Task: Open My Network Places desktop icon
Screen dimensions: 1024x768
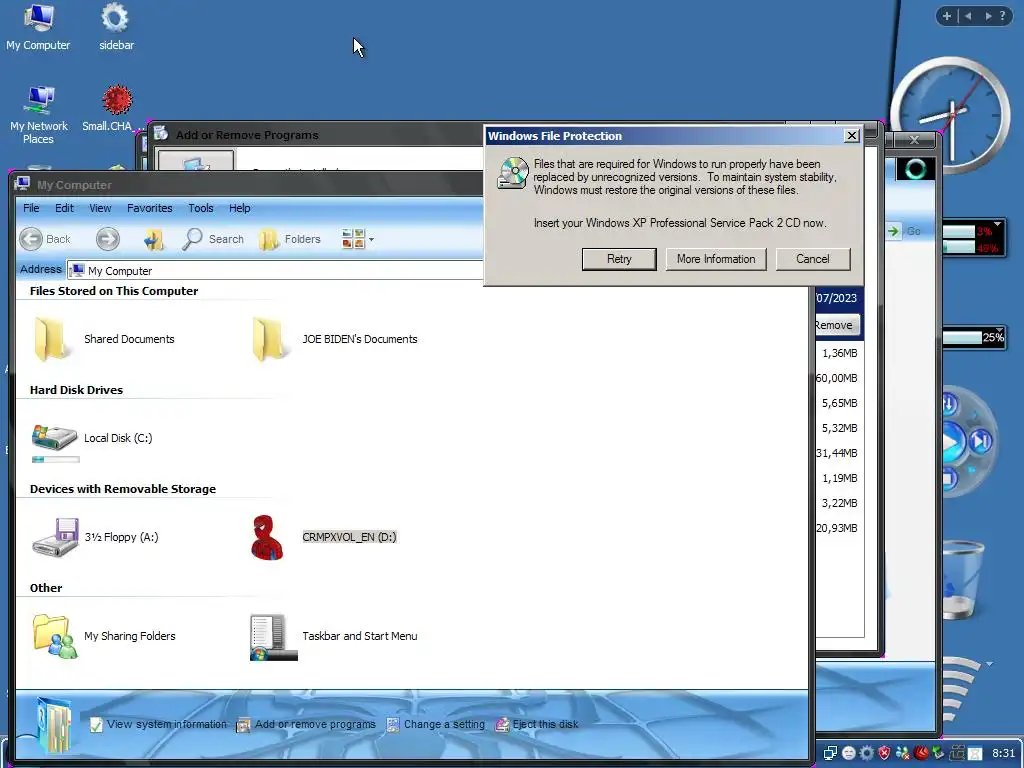Action: [x=39, y=115]
